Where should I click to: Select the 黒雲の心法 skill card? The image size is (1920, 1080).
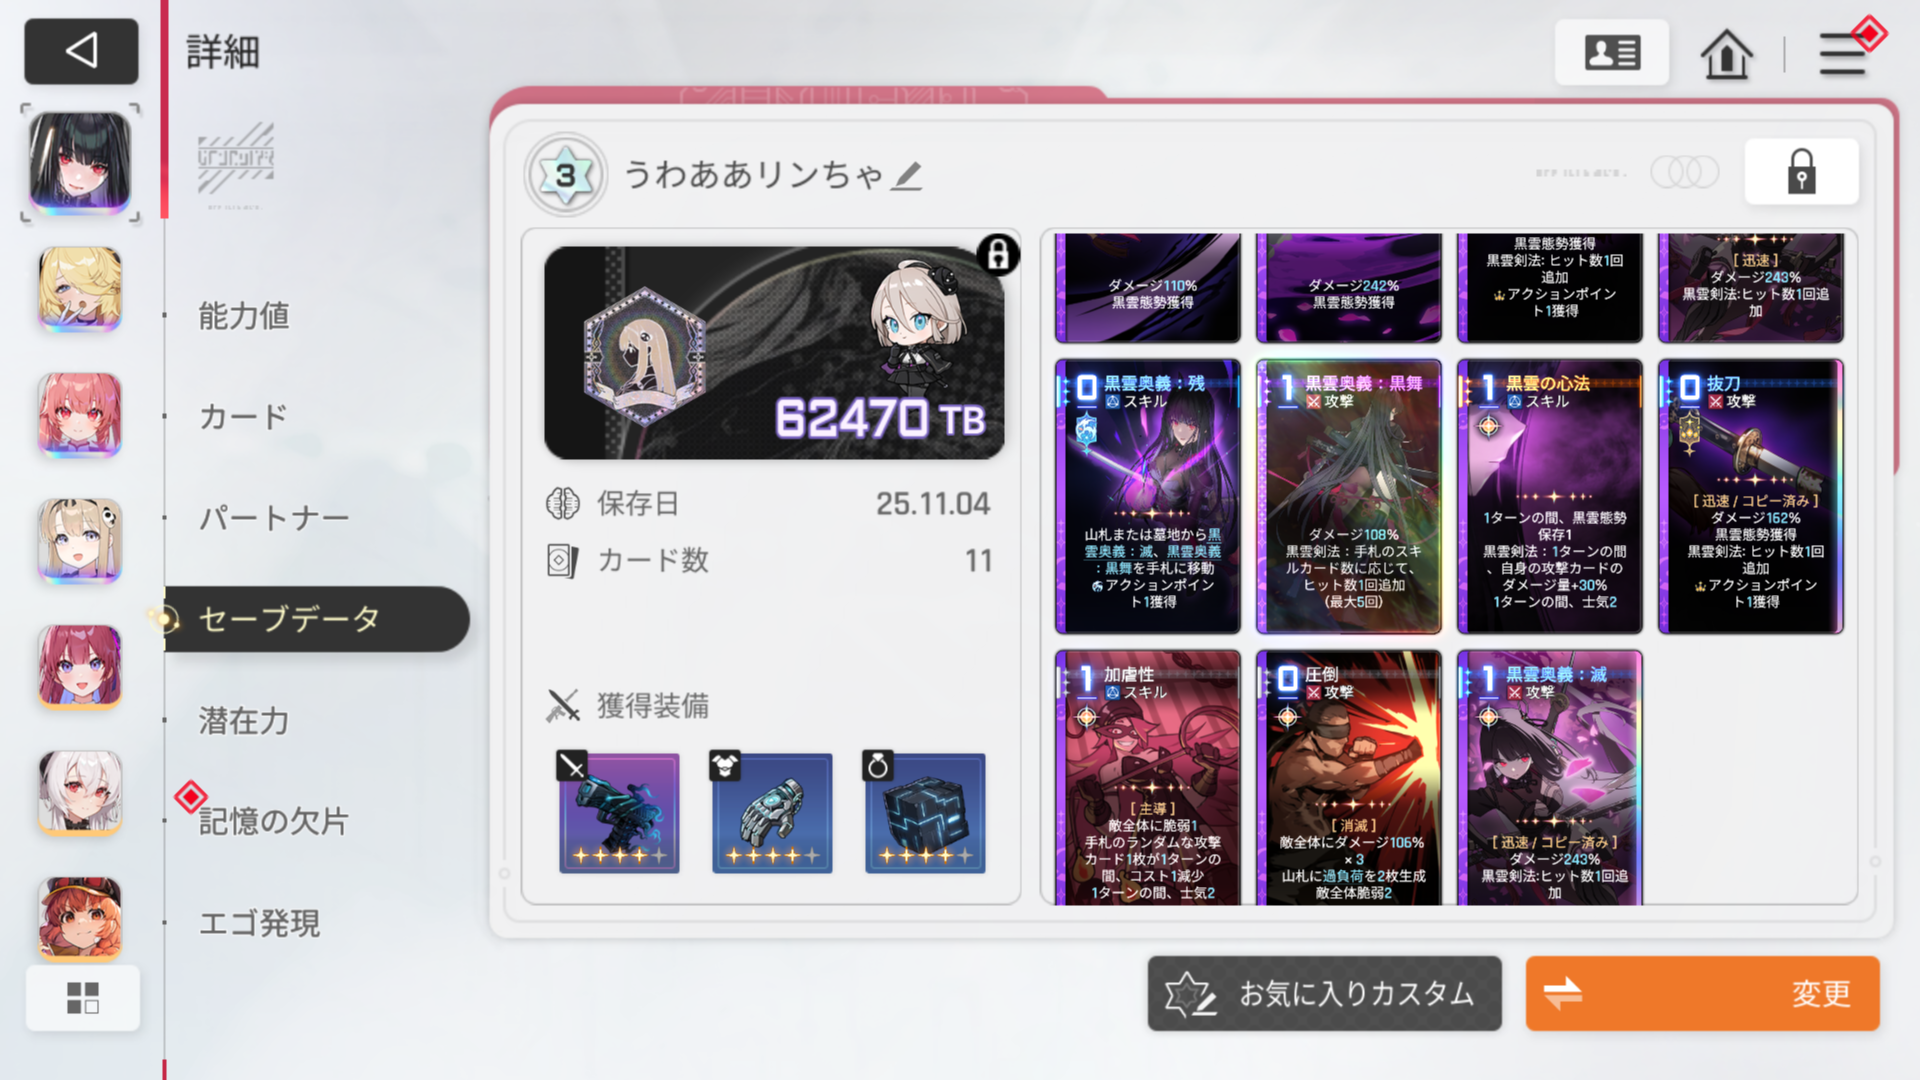[x=1549, y=497]
